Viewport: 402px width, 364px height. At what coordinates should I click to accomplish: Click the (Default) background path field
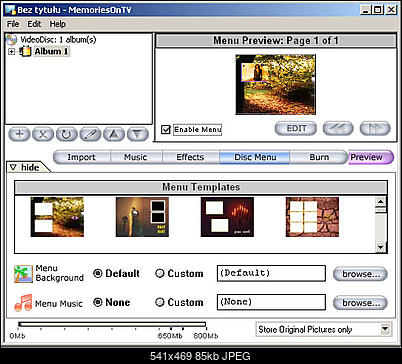[271, 273]
